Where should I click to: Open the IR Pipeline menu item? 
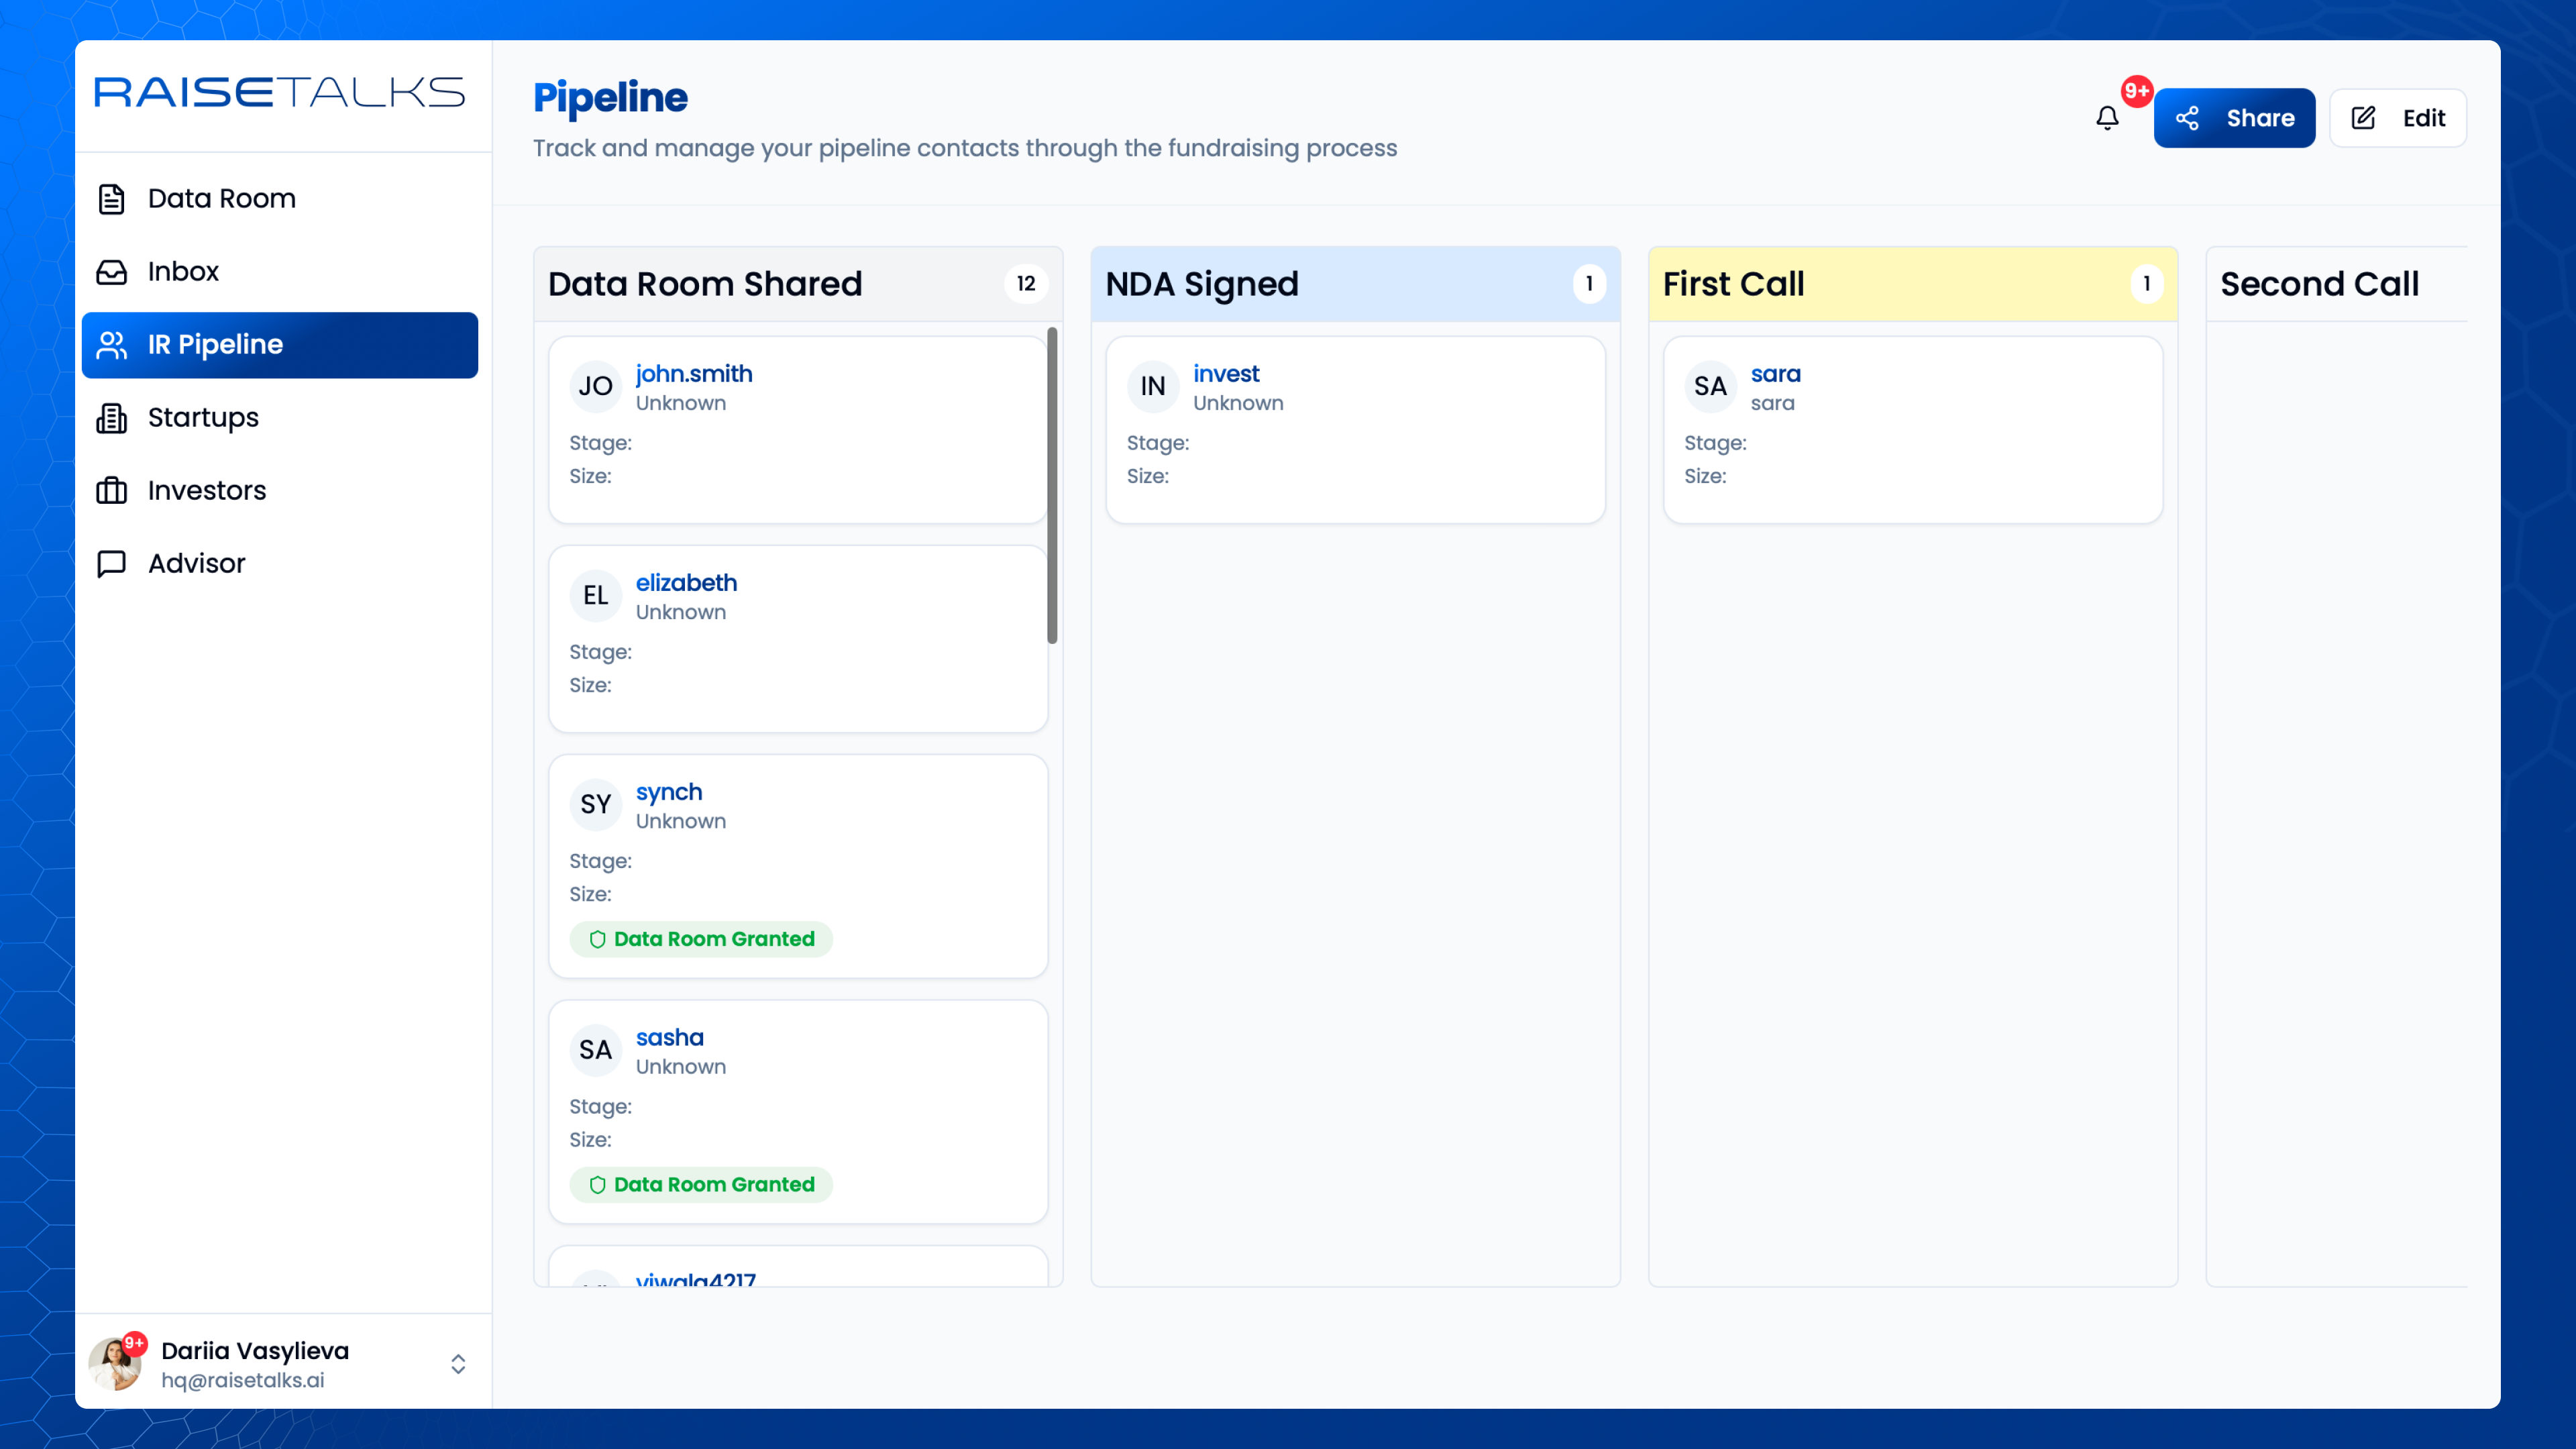(280, 345)
